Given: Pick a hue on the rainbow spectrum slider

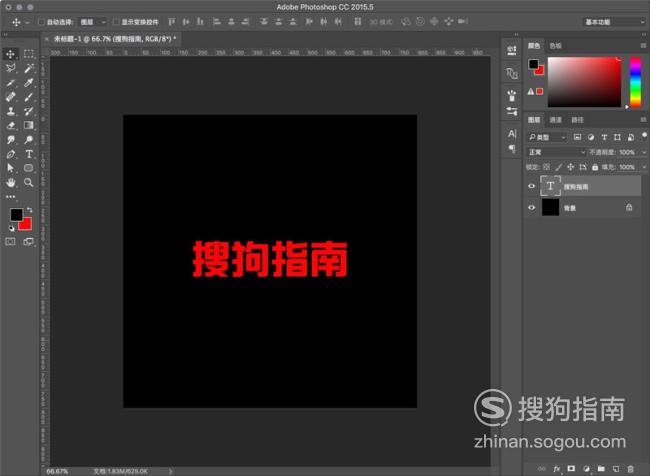Looking at the screenshot, I should [x=635, y=82].
